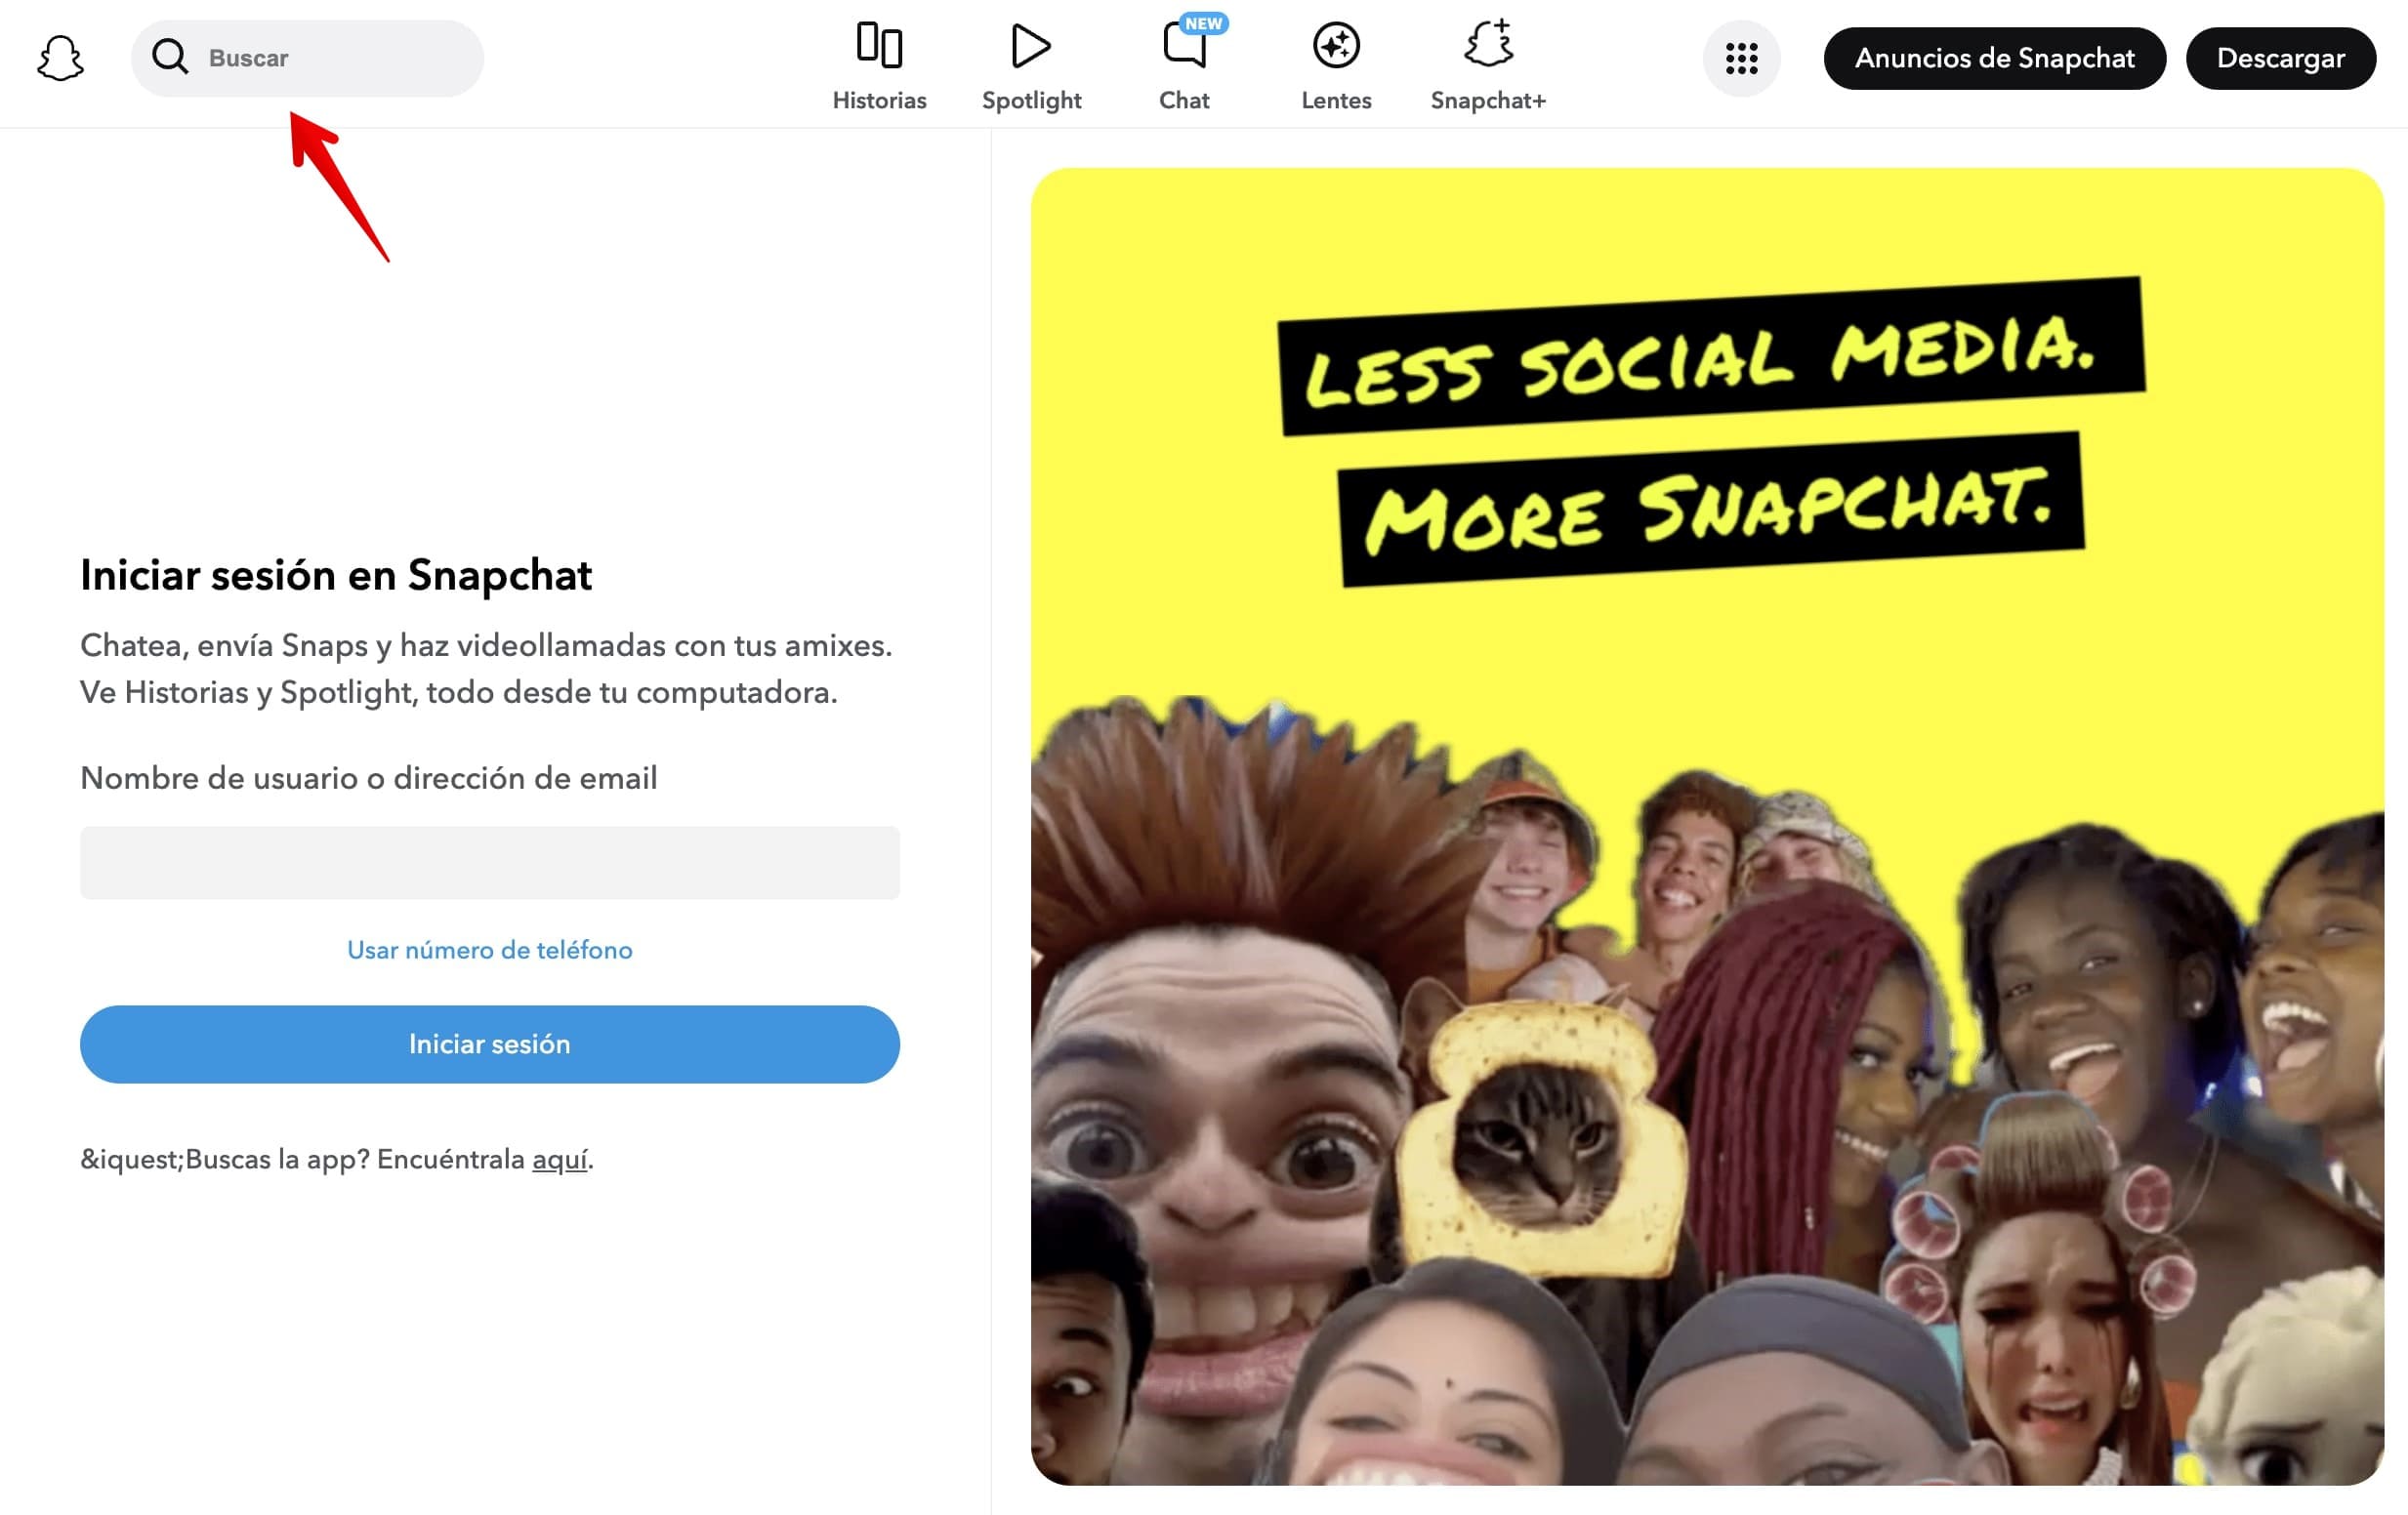Open the Spotlight play icon
This screenshot has height=1515, width=2408.
pyautogui.click(x=1031, y=45)
